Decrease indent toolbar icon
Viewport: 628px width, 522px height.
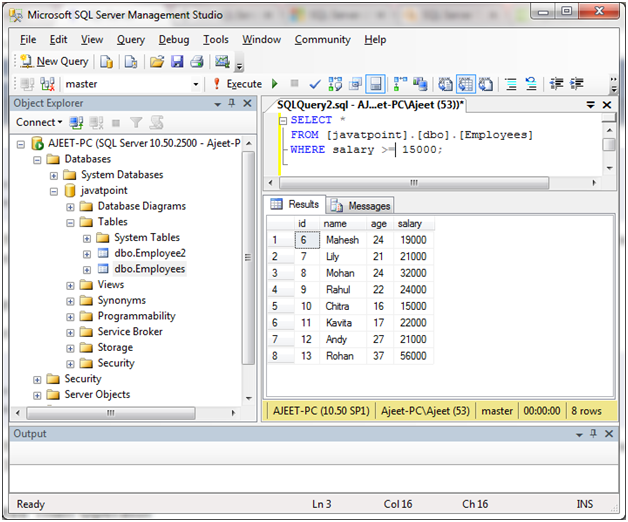[x=556, y=84]
